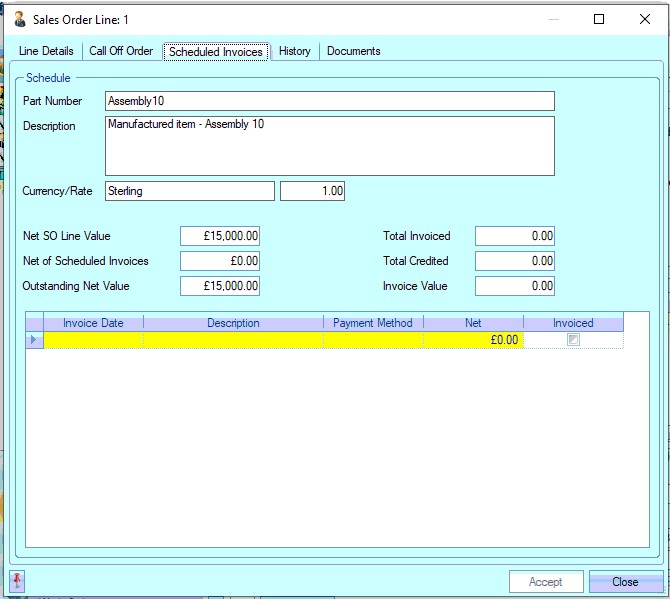This screenshot has width=670, height=599.
Task: Minimize the Sales Order Line window
Action: (x=553, y=19)
